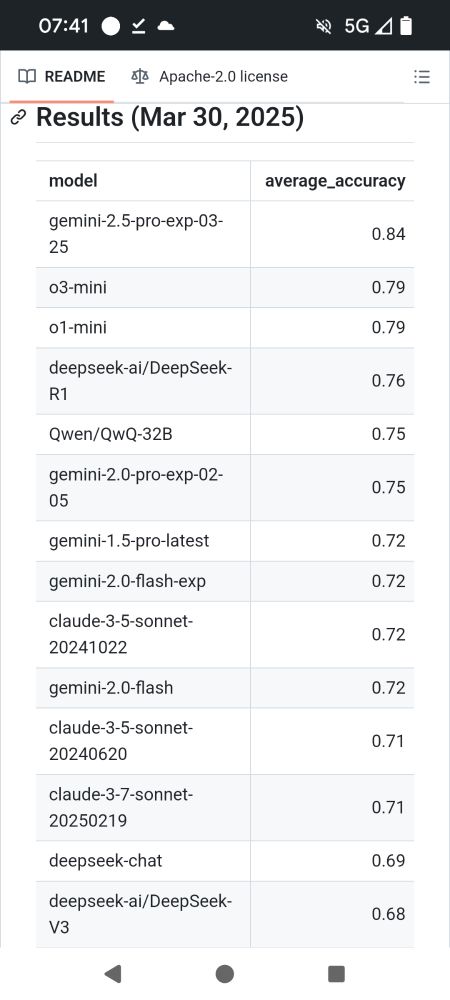Tap the Android home circle button

click(224, 973)
